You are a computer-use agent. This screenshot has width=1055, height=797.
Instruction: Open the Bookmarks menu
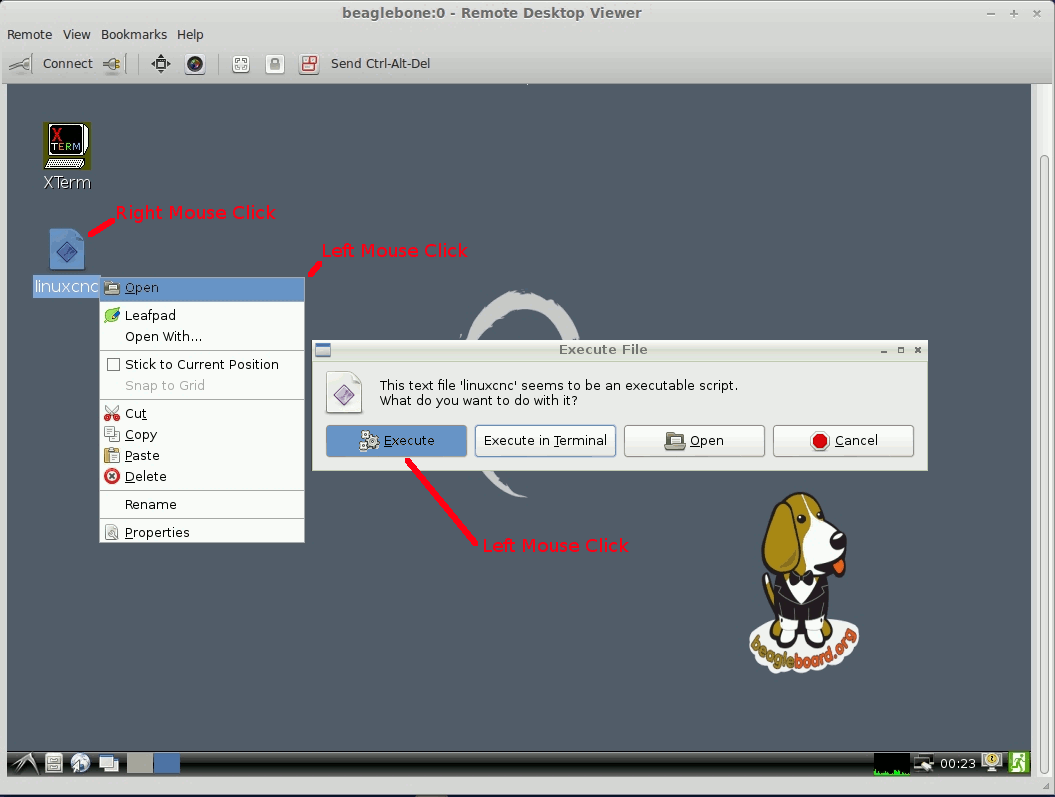tap(134, 34)
